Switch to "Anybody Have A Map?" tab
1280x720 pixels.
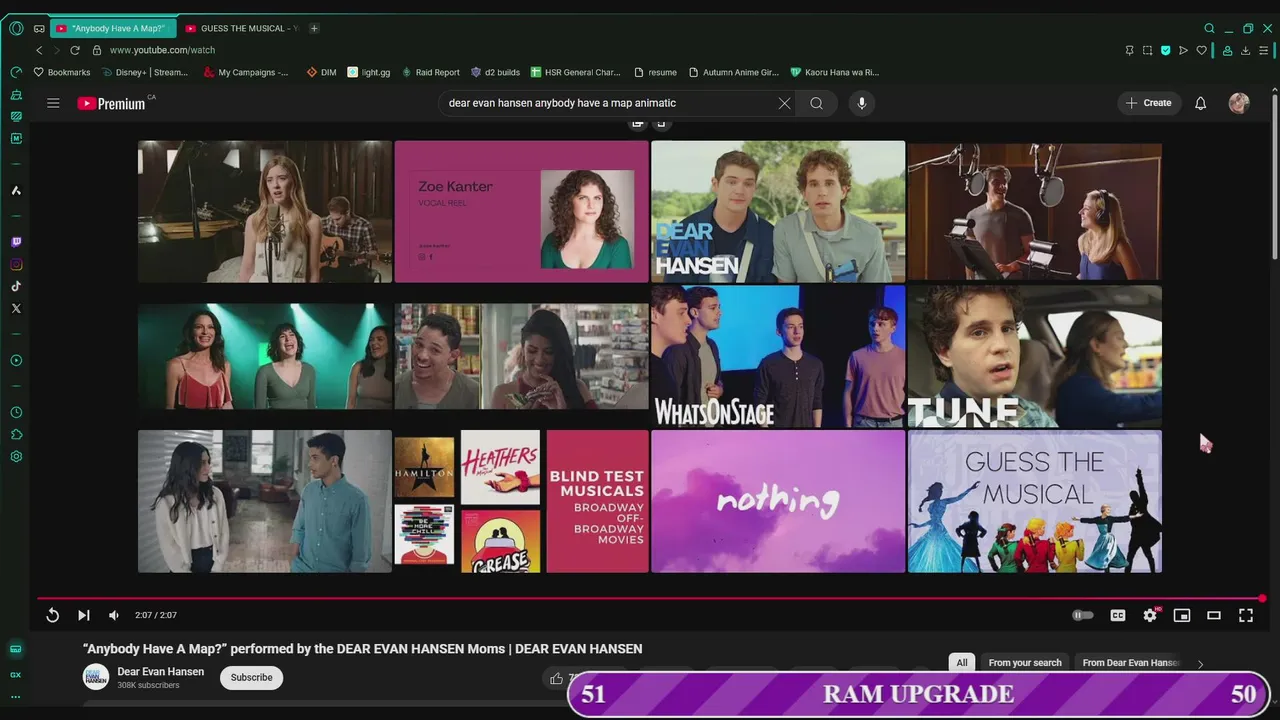click(x=111, y=28)
